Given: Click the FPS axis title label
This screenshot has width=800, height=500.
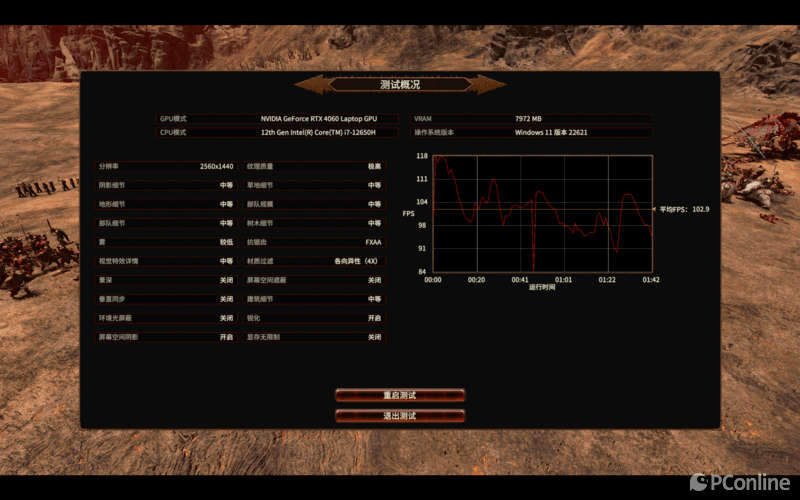Looking at the screenshot, I should [409, 213].
